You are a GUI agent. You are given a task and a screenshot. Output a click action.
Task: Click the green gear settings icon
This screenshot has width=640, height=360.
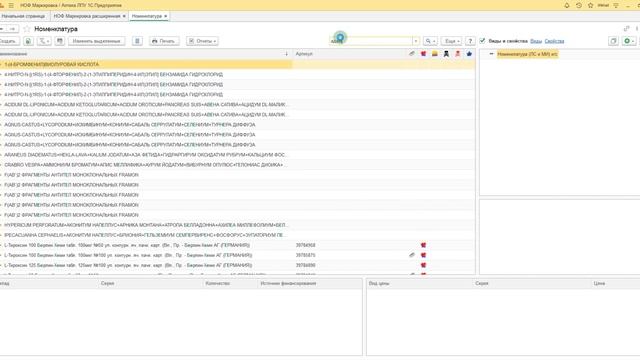coord(629,41)
